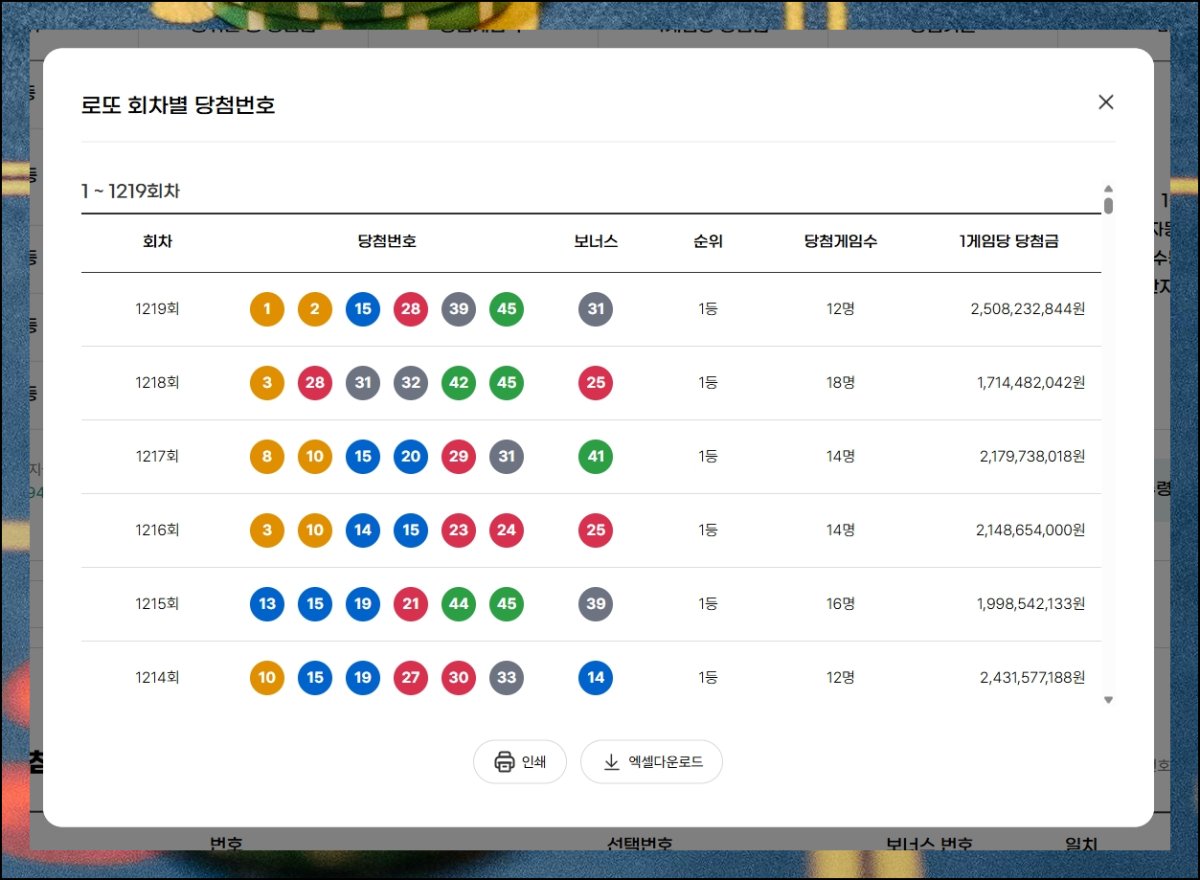The height and width of the screenshot is (880, 1200).
Task: Click ball 30 in row 1214회
Action: [x=459, y=678]
